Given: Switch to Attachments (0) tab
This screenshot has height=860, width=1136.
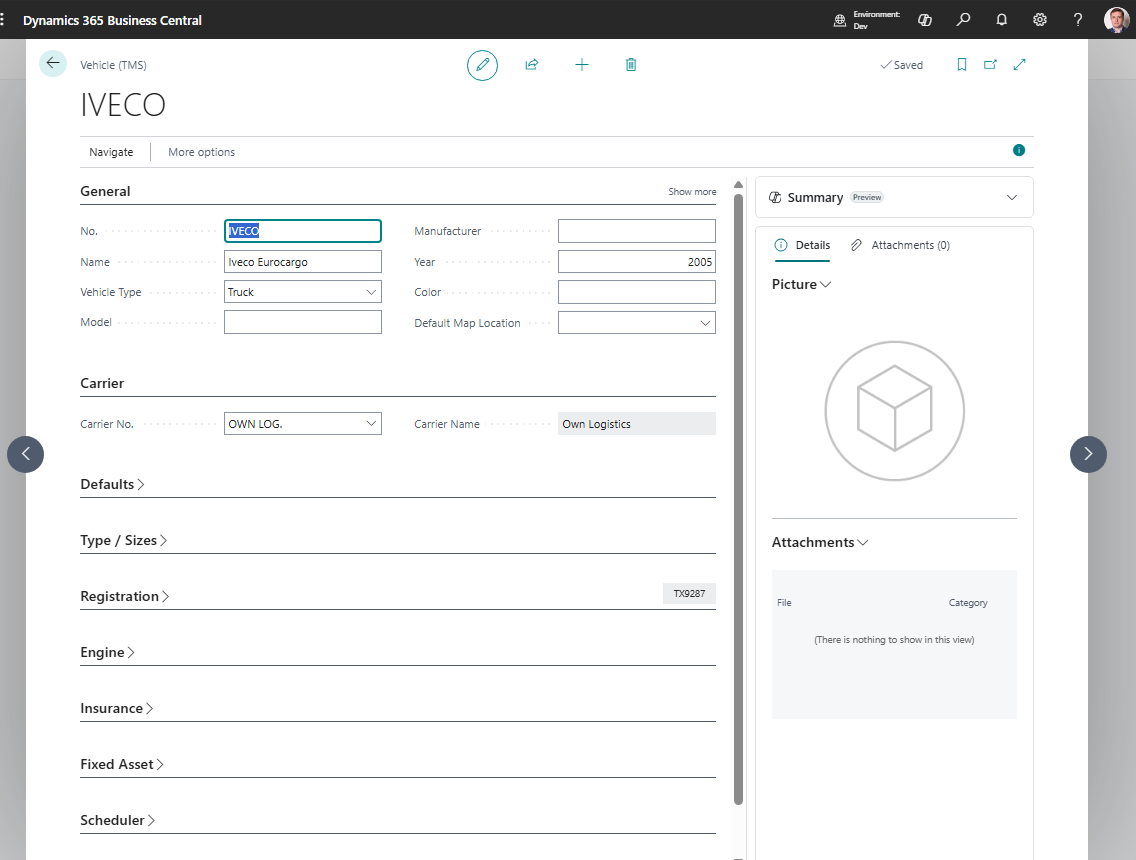Looking at the screenshot, I should [901, 245].
